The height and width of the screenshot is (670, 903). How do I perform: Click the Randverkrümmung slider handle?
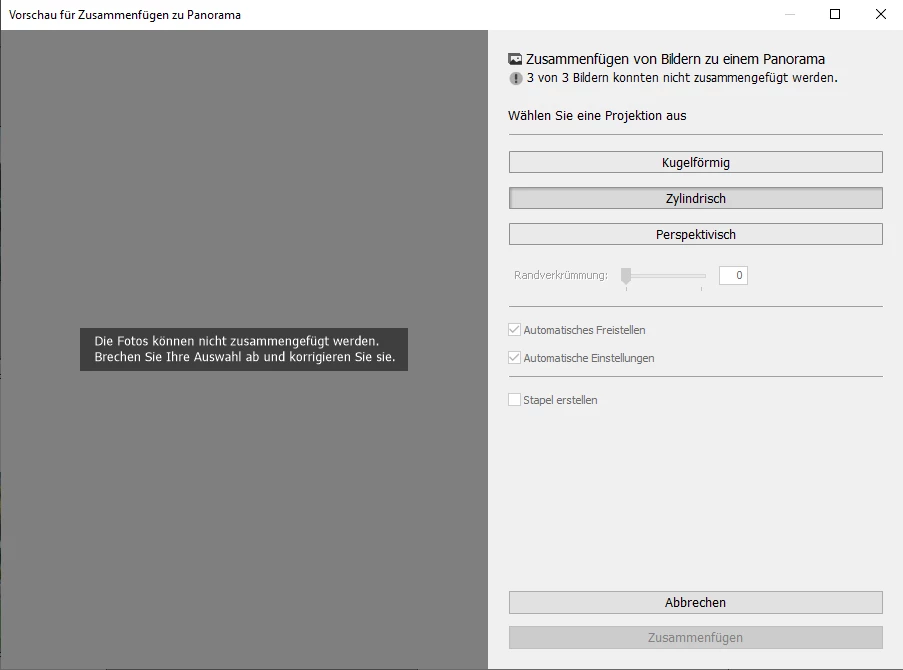(626, 276)
